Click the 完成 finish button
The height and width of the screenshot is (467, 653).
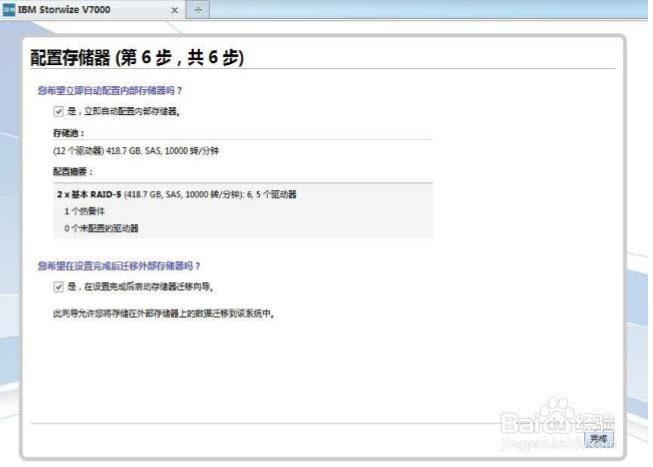(x=599, y=439)
